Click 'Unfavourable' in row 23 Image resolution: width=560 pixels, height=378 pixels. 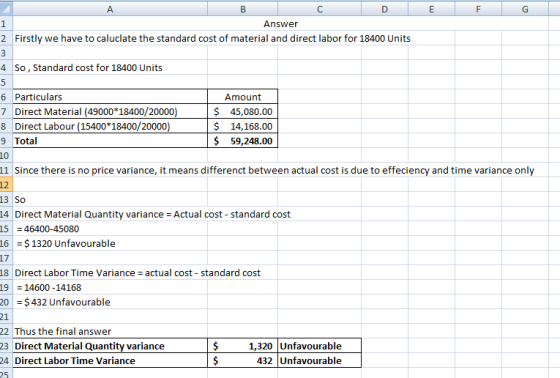tap(320, 346)
